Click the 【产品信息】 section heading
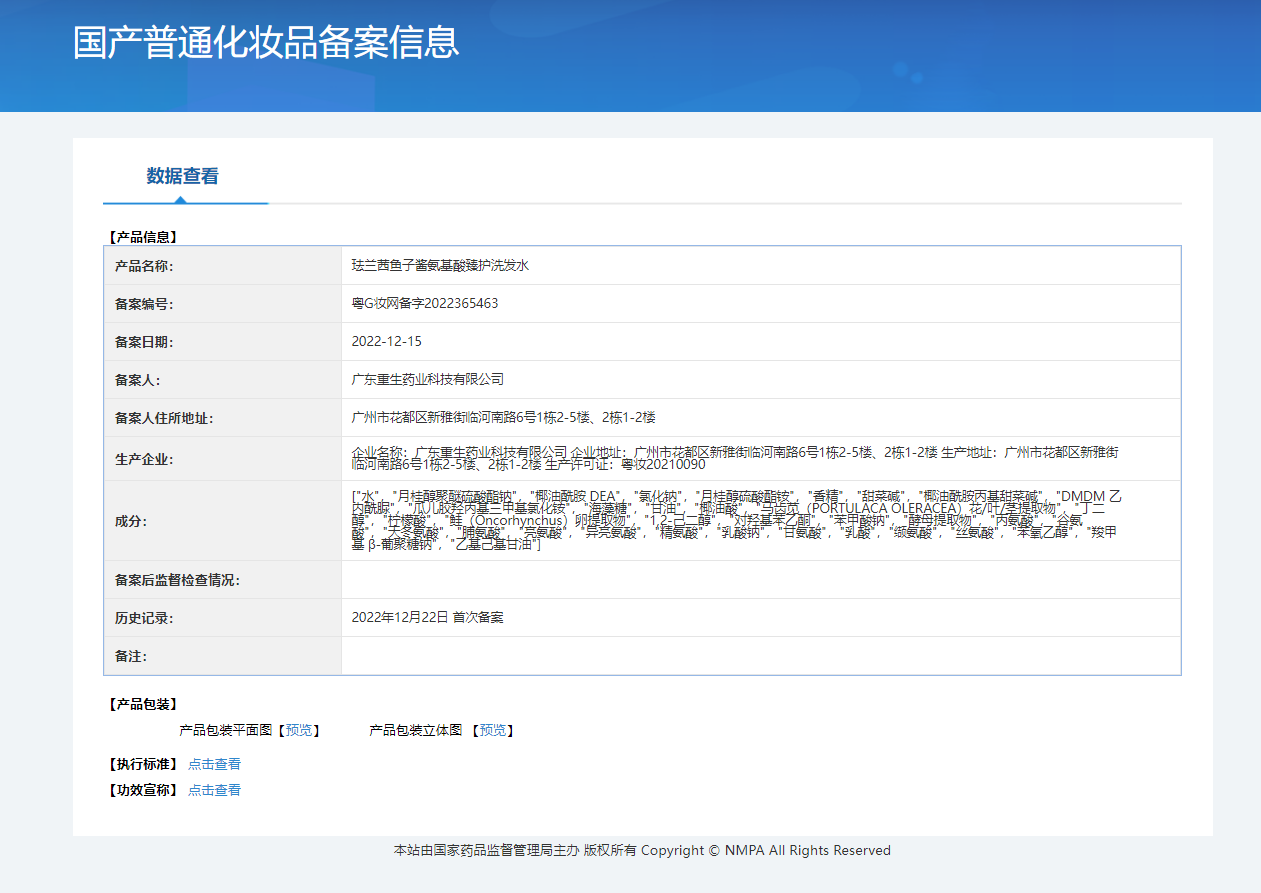1261x893 pixels. [x=142, y=237]
